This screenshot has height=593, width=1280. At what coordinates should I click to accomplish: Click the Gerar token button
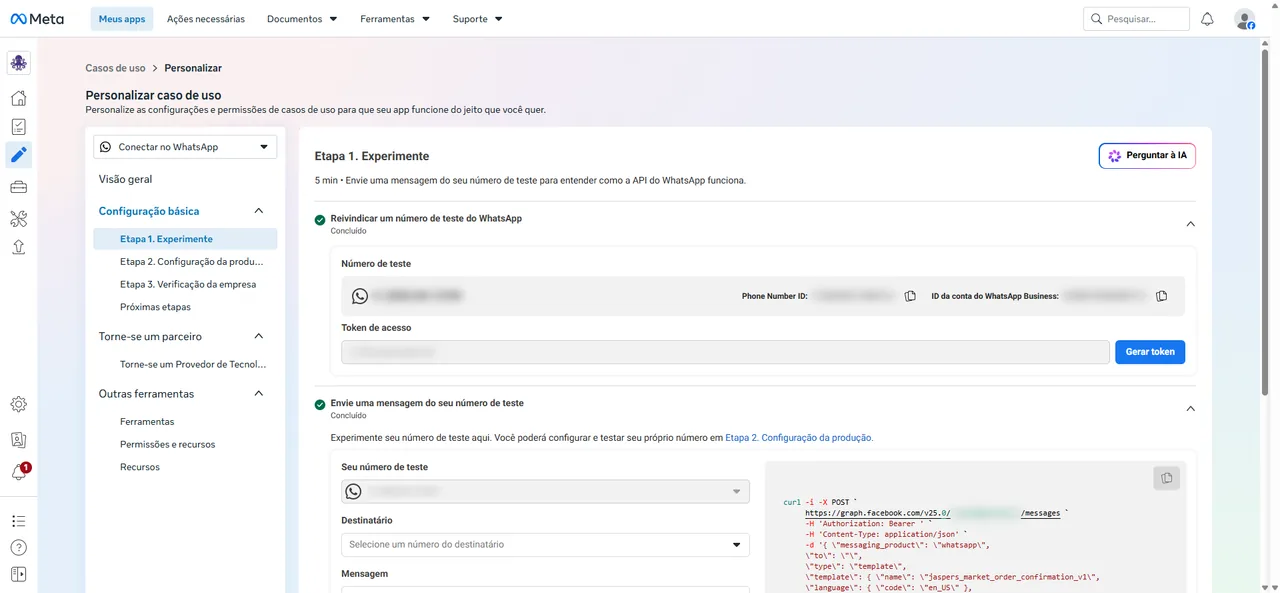pos(1150,352)
